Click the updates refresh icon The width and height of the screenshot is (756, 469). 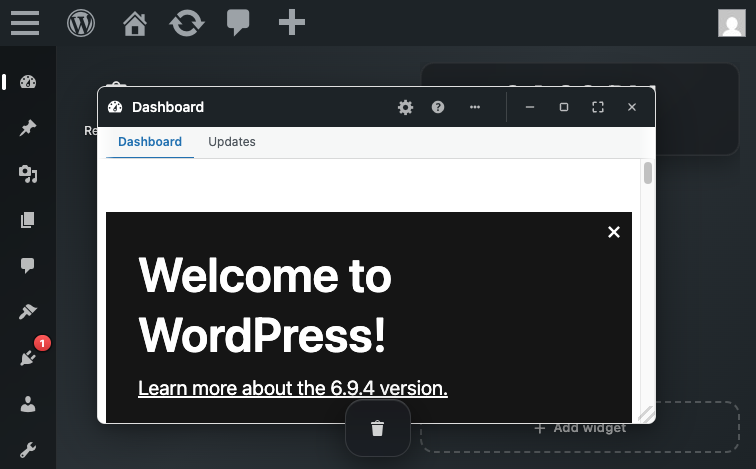187,23
